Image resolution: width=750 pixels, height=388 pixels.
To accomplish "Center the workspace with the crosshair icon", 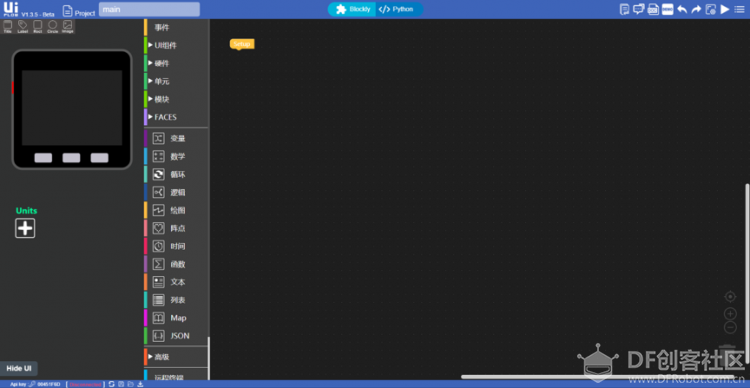I will [730, 297].
